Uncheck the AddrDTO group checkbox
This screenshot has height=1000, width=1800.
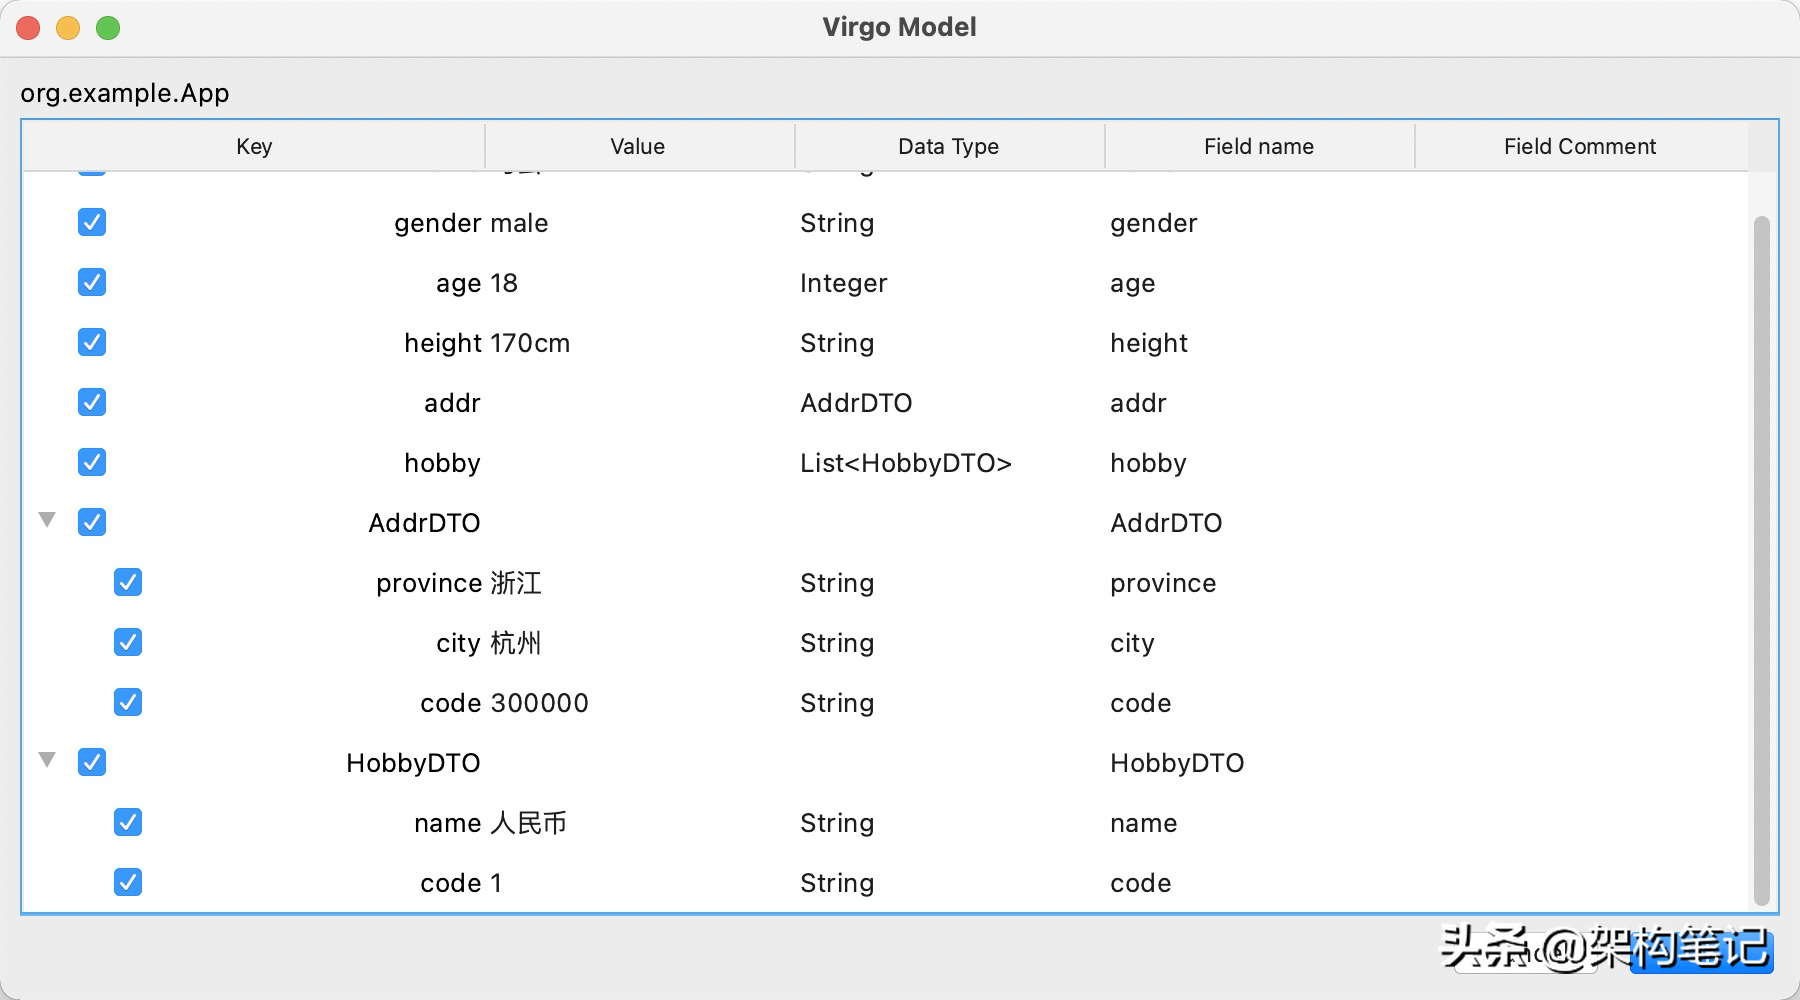click(92, 522)
